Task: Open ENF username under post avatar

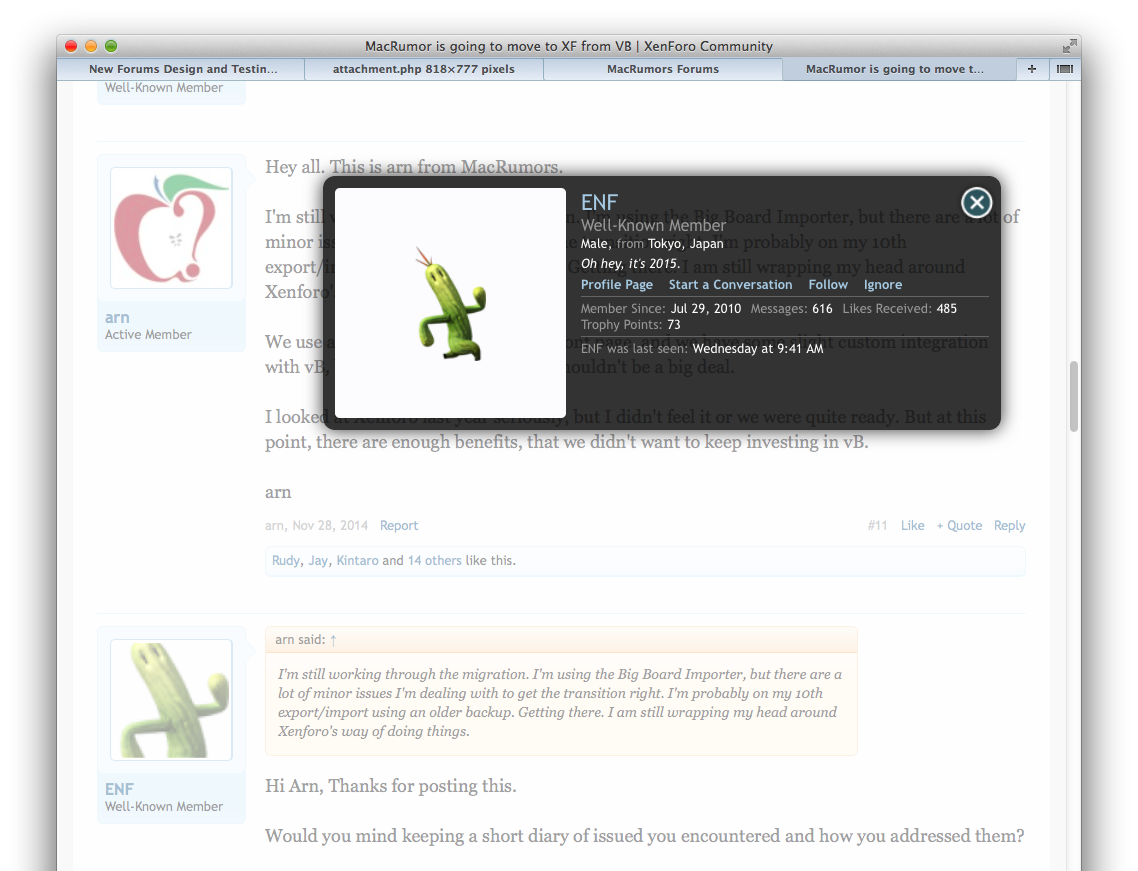Action: pyautogui.click(x=119, y=789)
